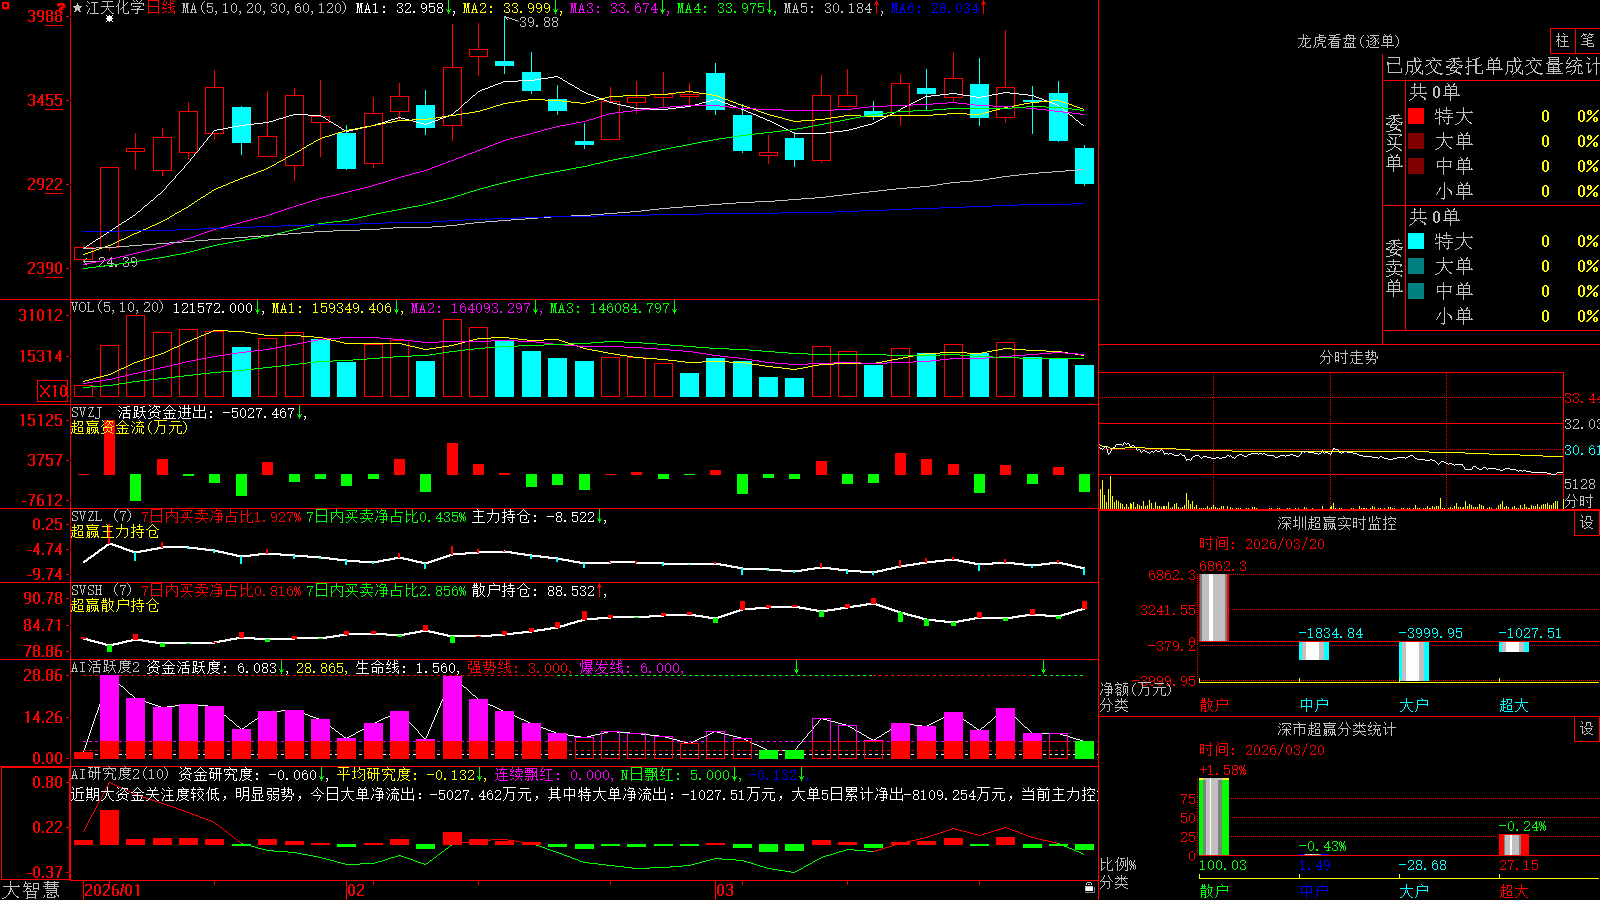
Task: Click the lock icon on the time axis
Action: (x=1089, y=888)
